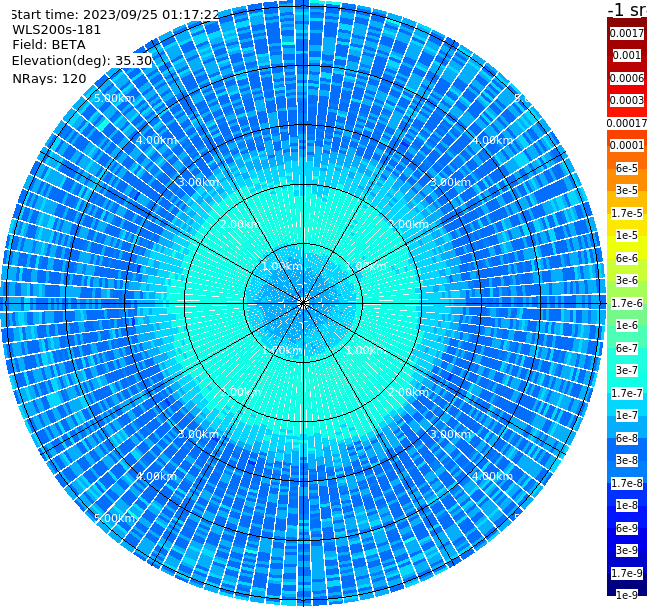Click the 6e-8 colorbar value
Image resolution: width=647 pixels, height=607 pixels.
point(627,438)
